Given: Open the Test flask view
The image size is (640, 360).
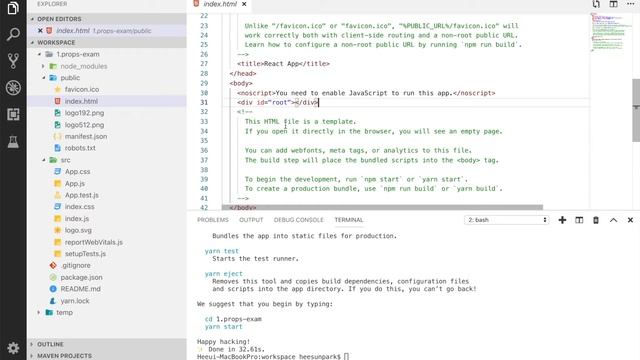Looking at the screenshot, I should click(x=13, y=142).
